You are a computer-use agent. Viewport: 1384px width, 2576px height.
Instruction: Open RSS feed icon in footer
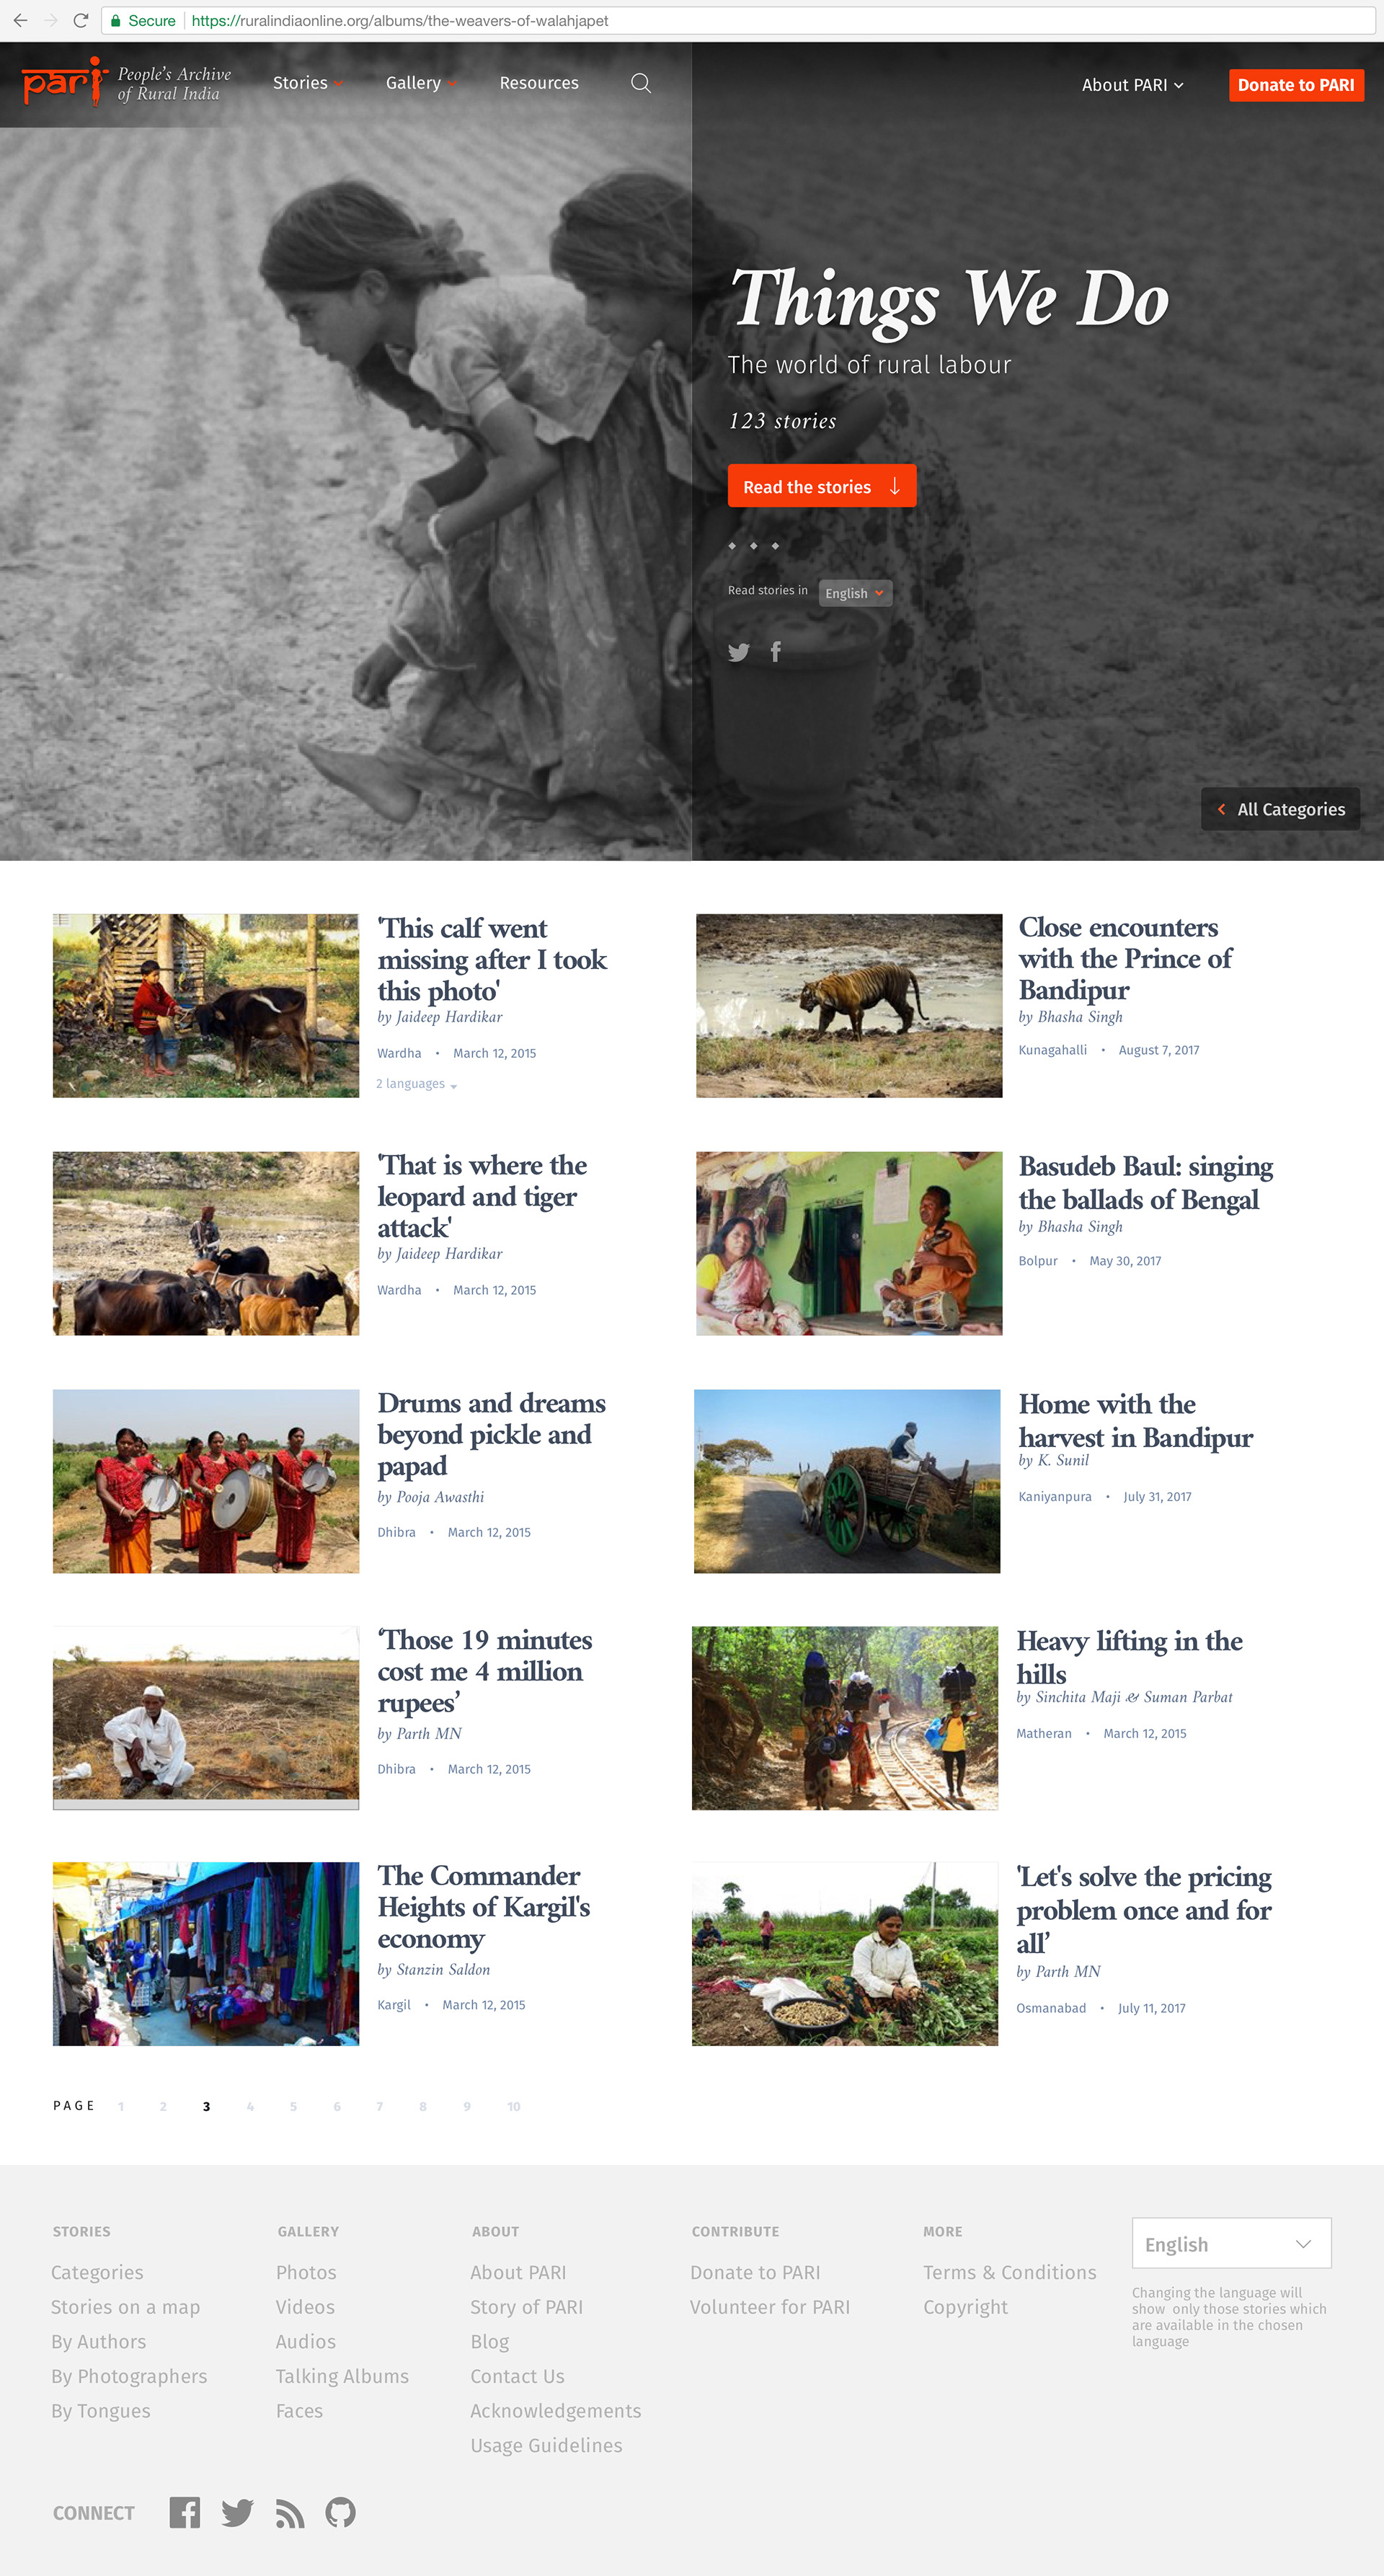[x=290, y=2513]
